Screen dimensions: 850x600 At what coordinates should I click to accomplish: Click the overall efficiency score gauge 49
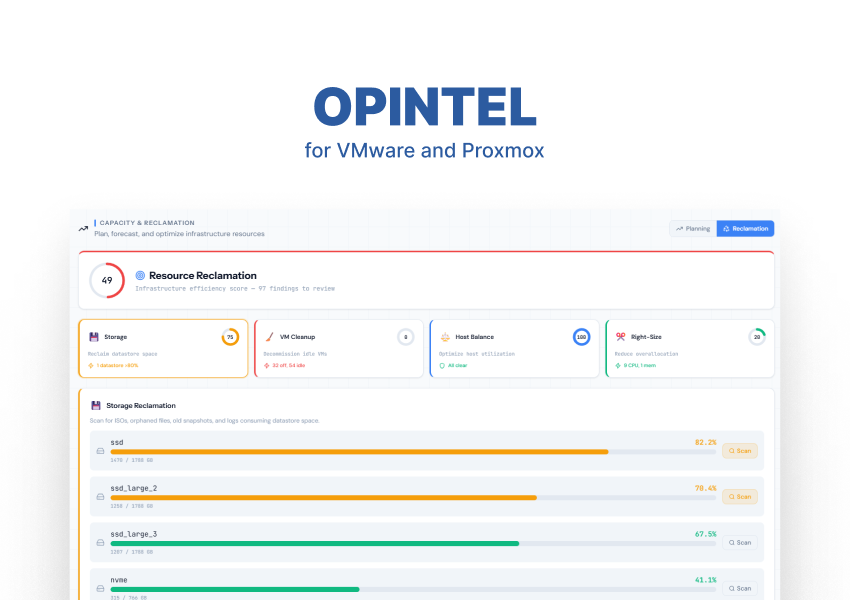pos(107,280)
